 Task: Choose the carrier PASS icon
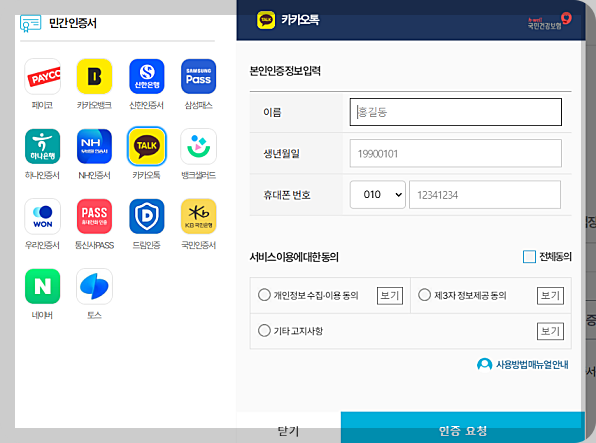(x=94, y=216)
